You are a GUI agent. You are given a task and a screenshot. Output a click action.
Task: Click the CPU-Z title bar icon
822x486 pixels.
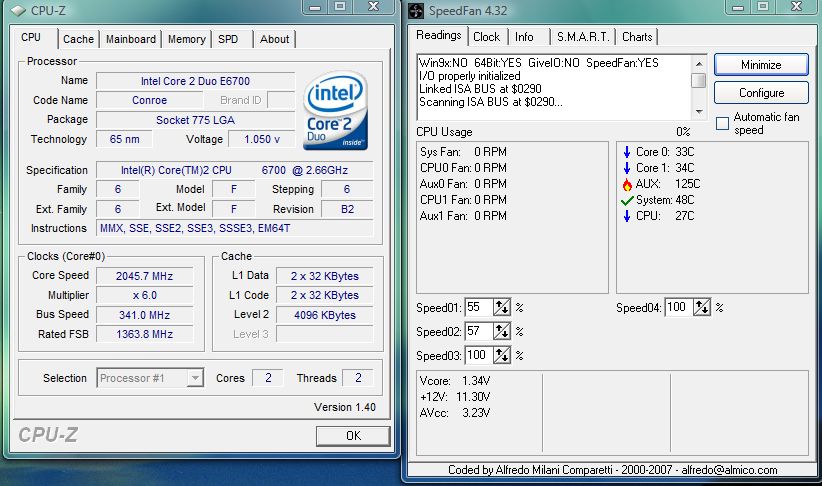click(18, 10)
